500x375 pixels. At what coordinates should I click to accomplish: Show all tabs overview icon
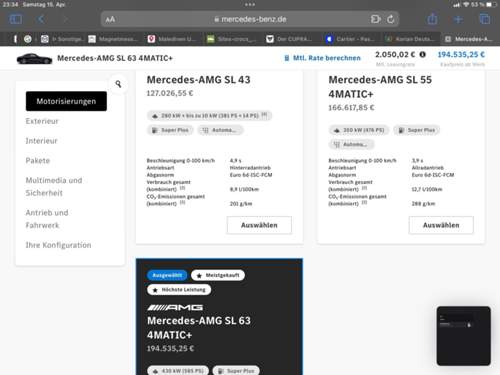point(485,19)
